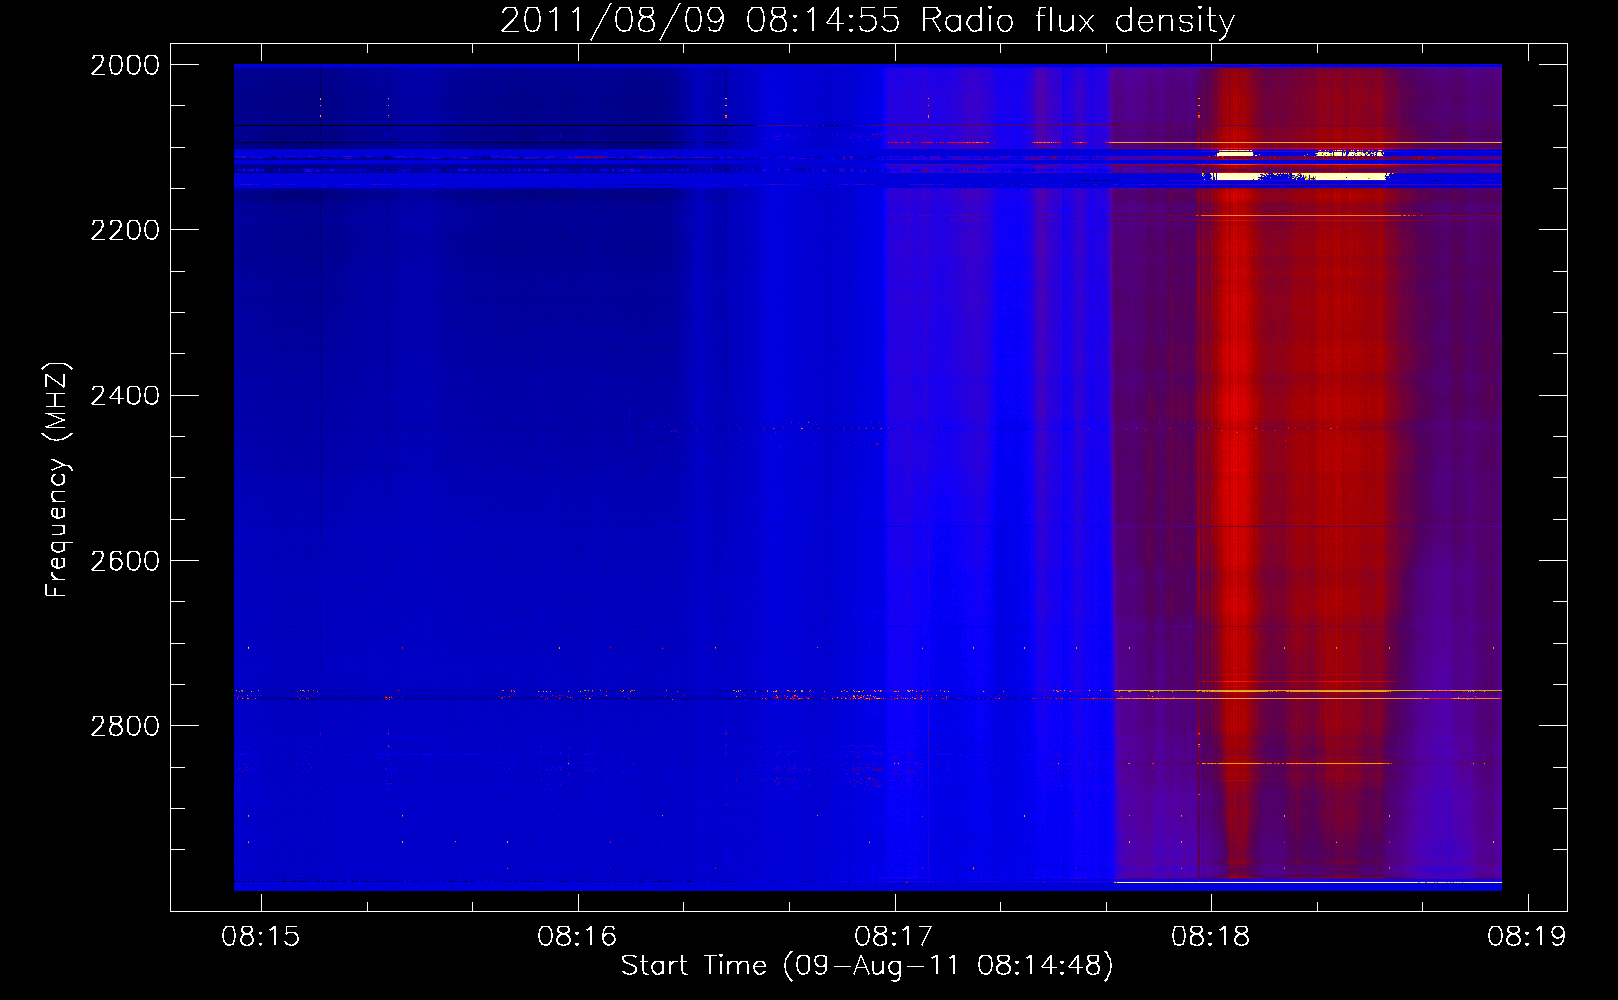Click the 2200 frequency tick label
1618x1000 pixels.
click(x=125, y=230)
